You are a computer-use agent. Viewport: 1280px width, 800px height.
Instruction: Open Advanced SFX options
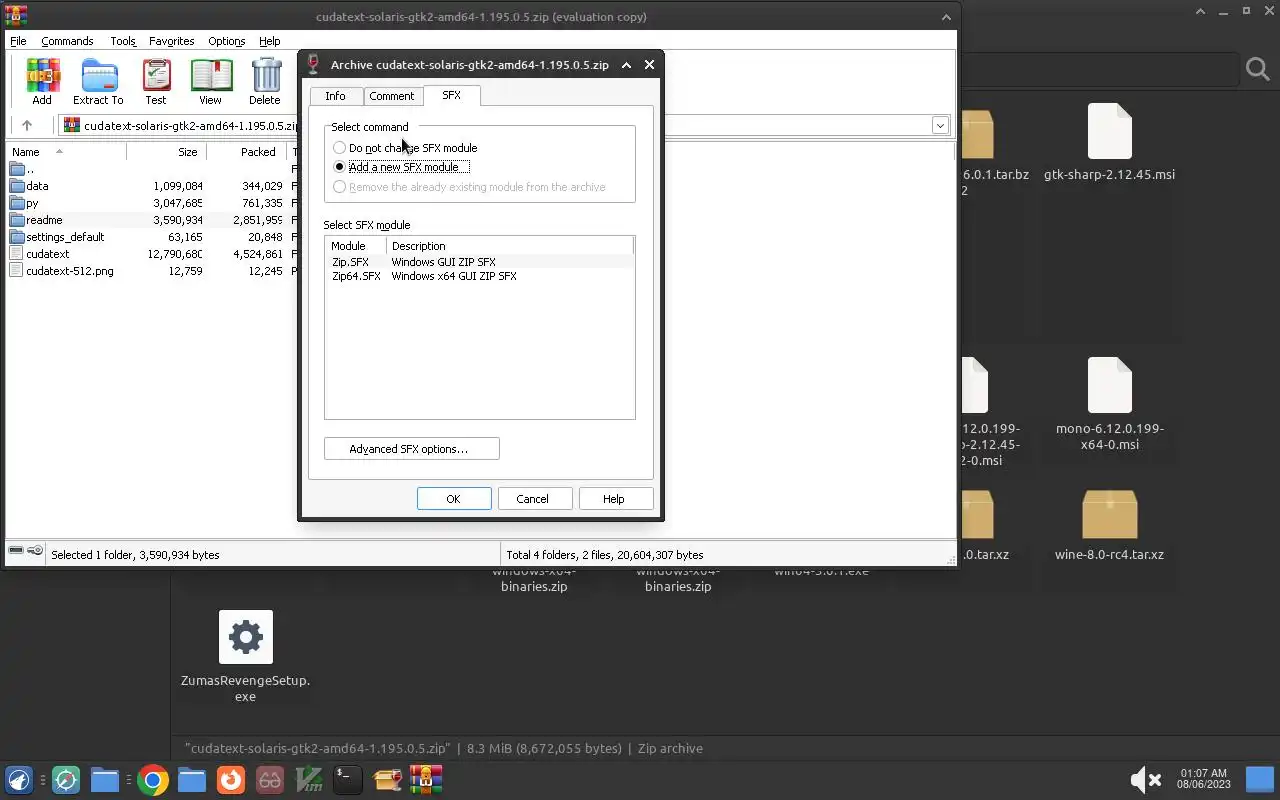411,449
